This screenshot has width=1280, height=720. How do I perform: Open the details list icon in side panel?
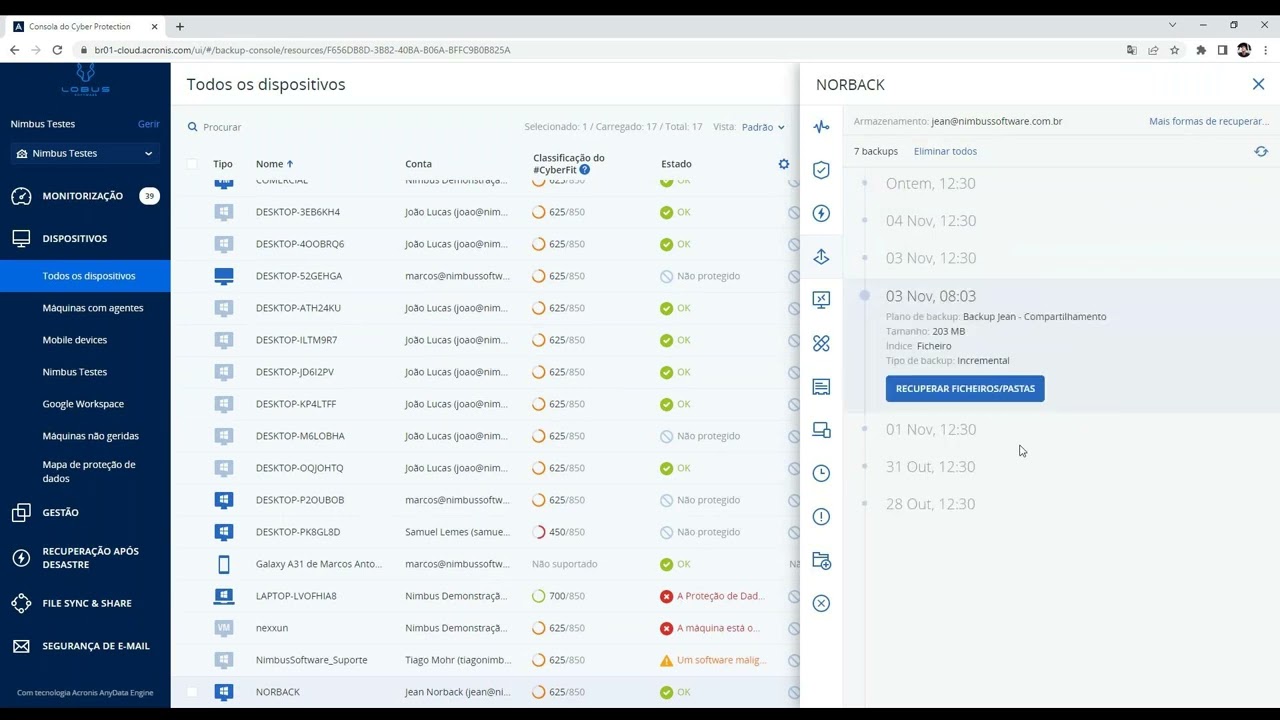[x=821, y=387]
